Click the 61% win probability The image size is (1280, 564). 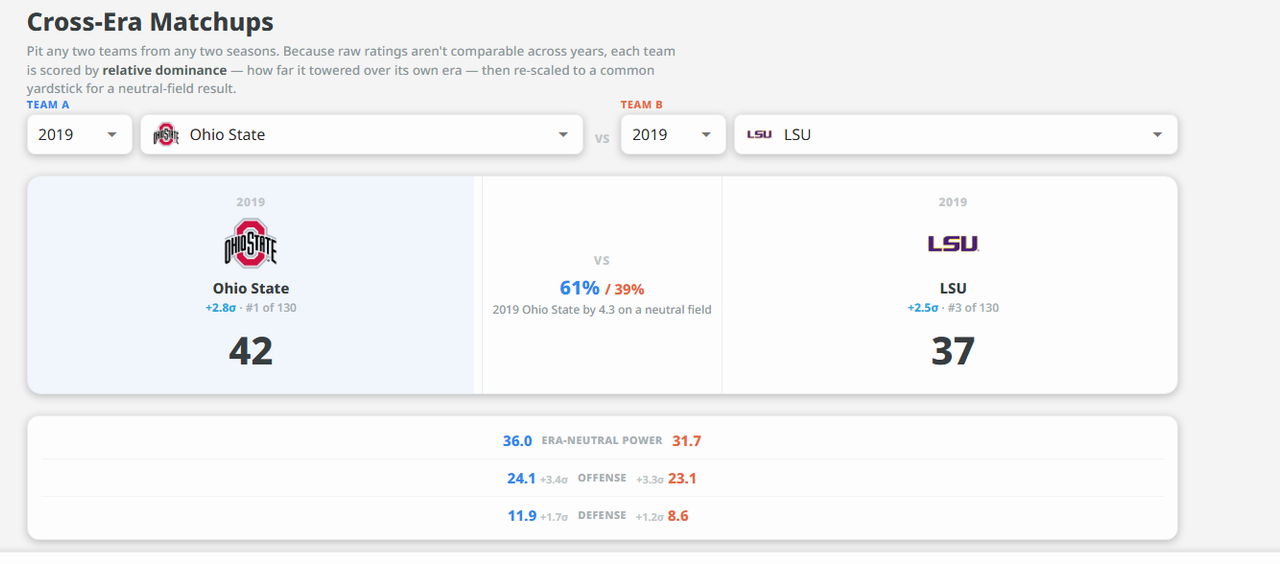point(580,288)
